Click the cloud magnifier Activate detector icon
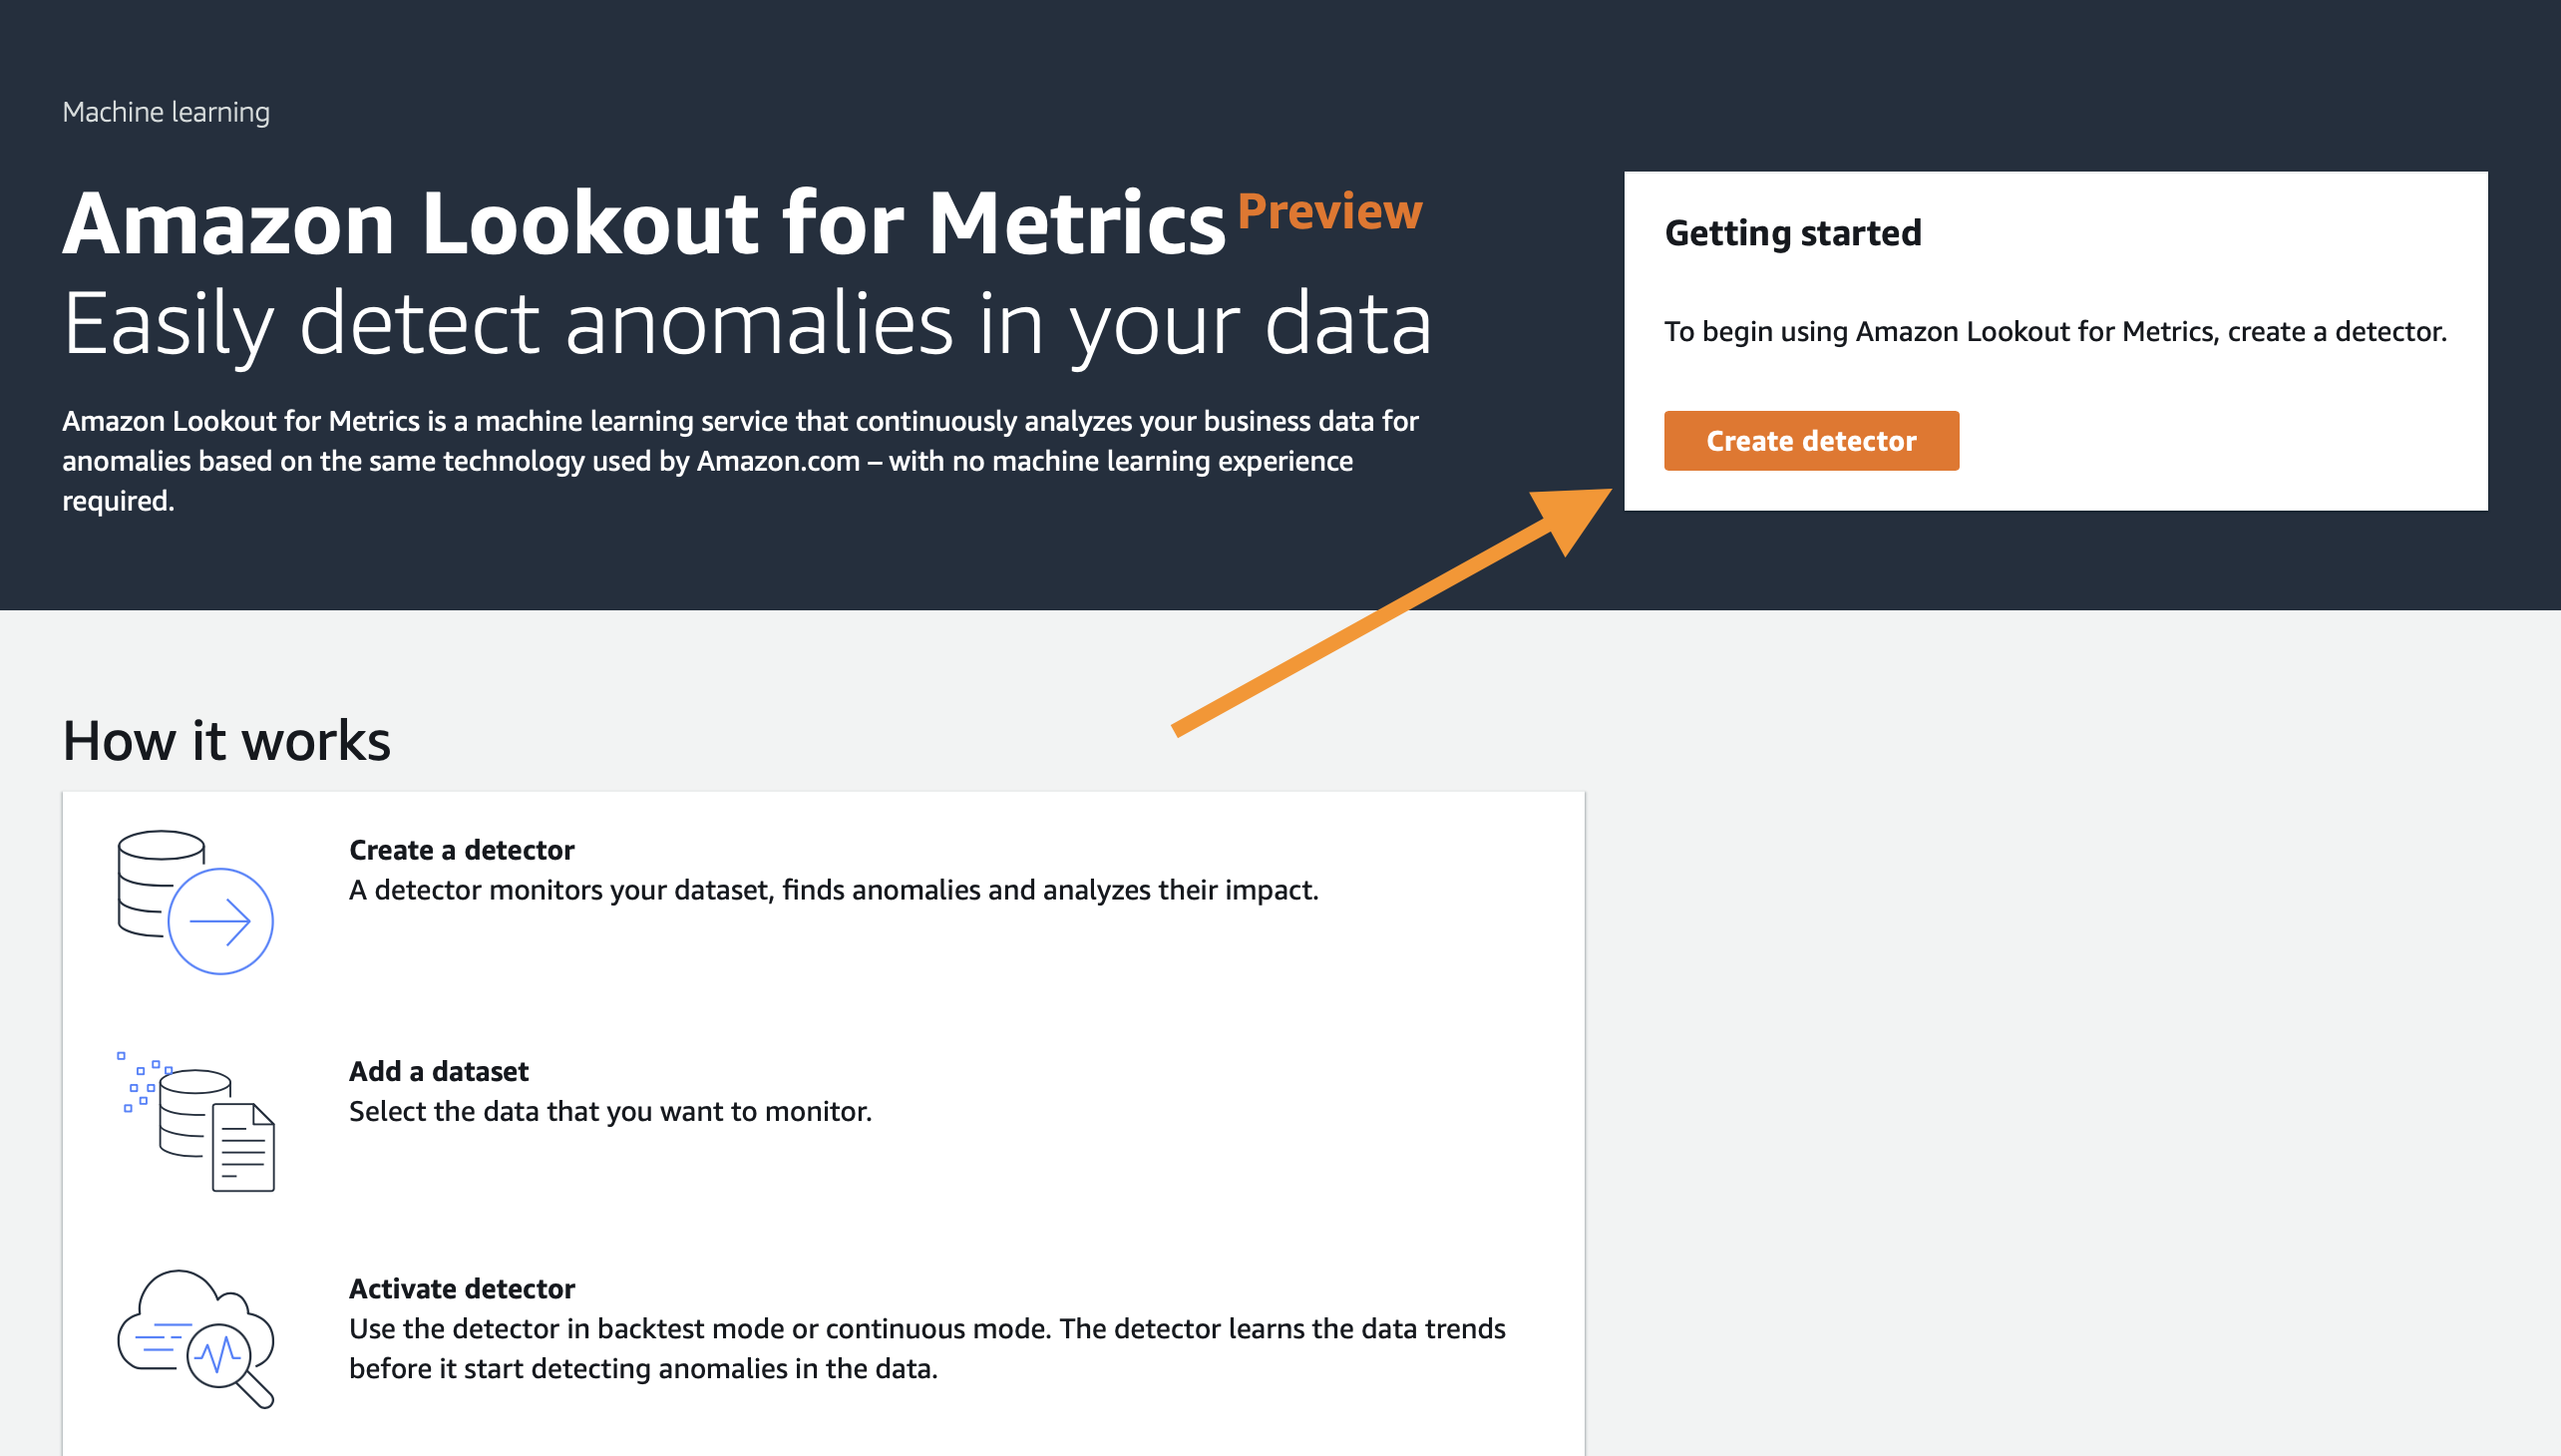 point(196,1340)
